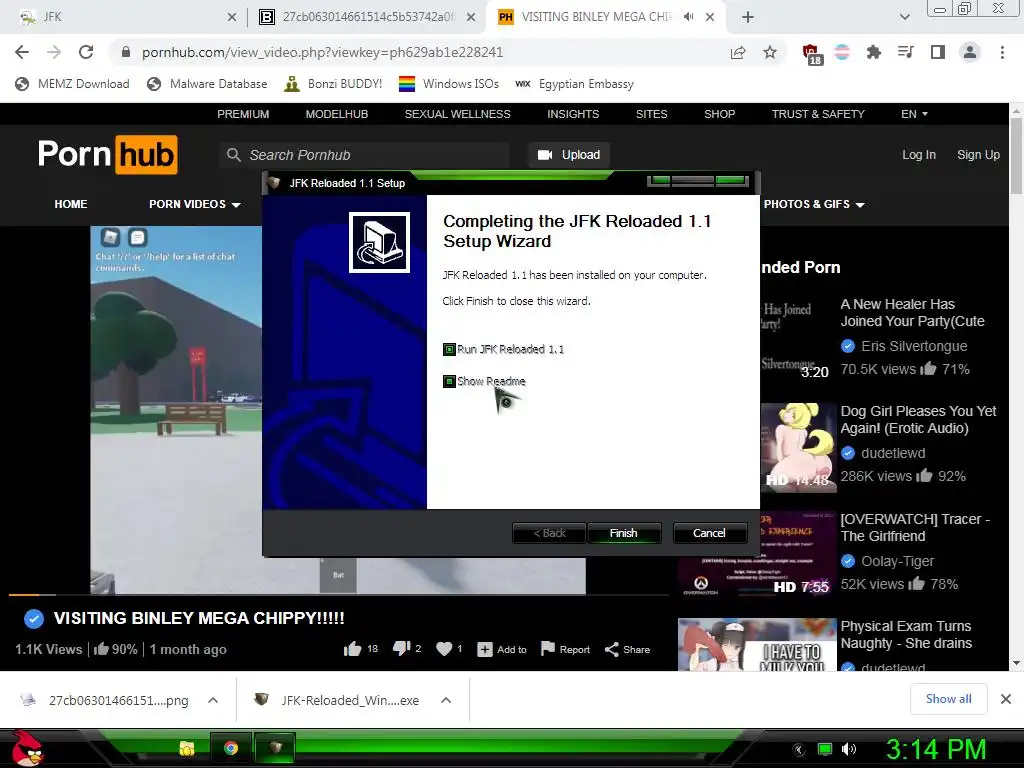This screenshot has height=768, width=1024.
Task: Open the JFK-Reloaded exe download item
Action: click(338, 700)
